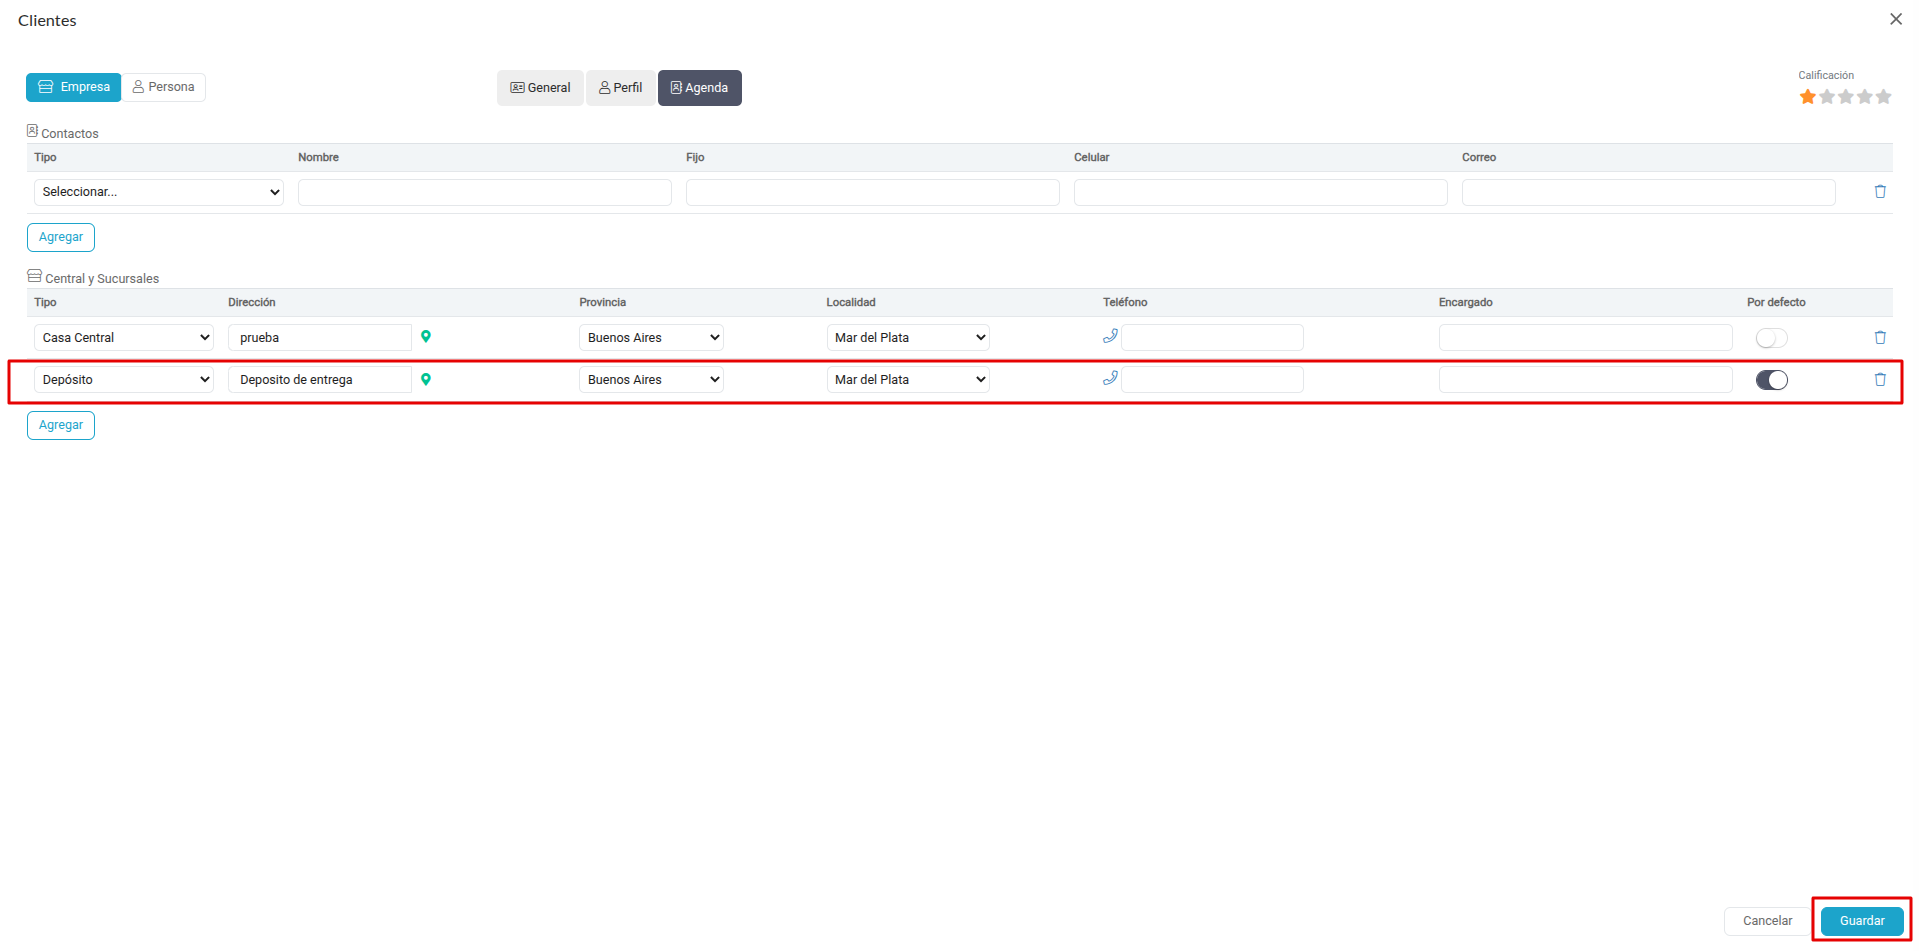
Task: Delete the Depósito branch row
Action: coord(1879,380)
